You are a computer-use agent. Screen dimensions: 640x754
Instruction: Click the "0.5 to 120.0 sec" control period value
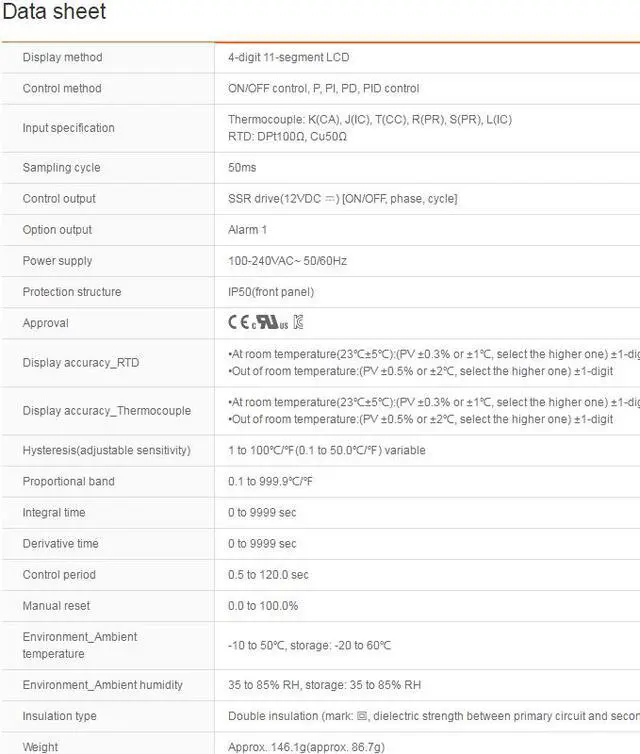pyautogui.click(x=268, y=574)
